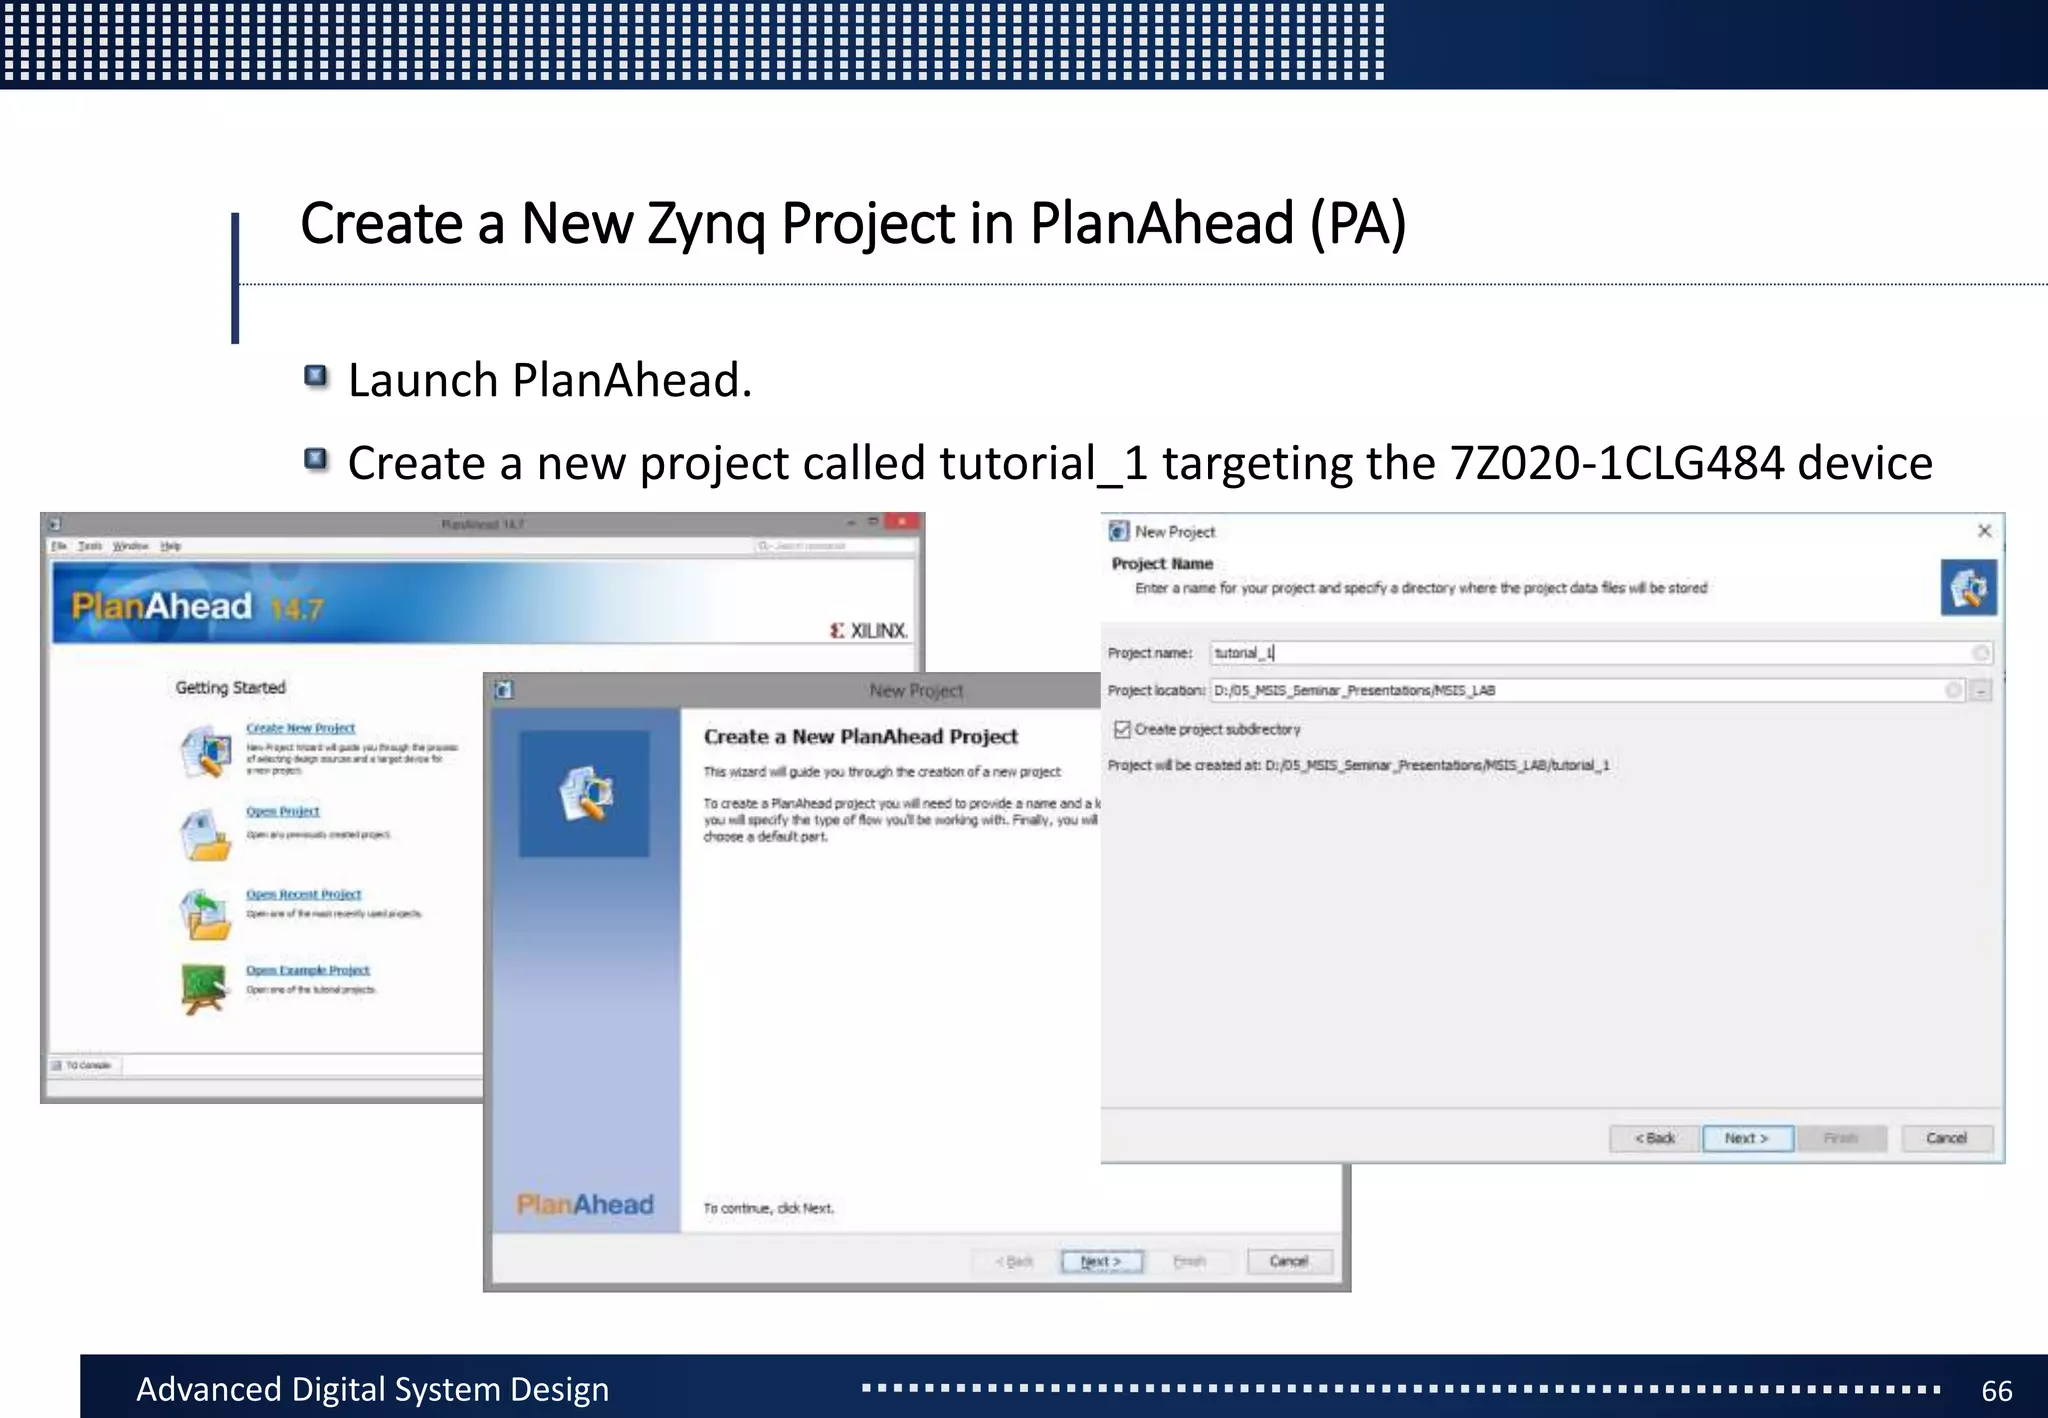Click the Open Recent Project icon

pos(206,914)
